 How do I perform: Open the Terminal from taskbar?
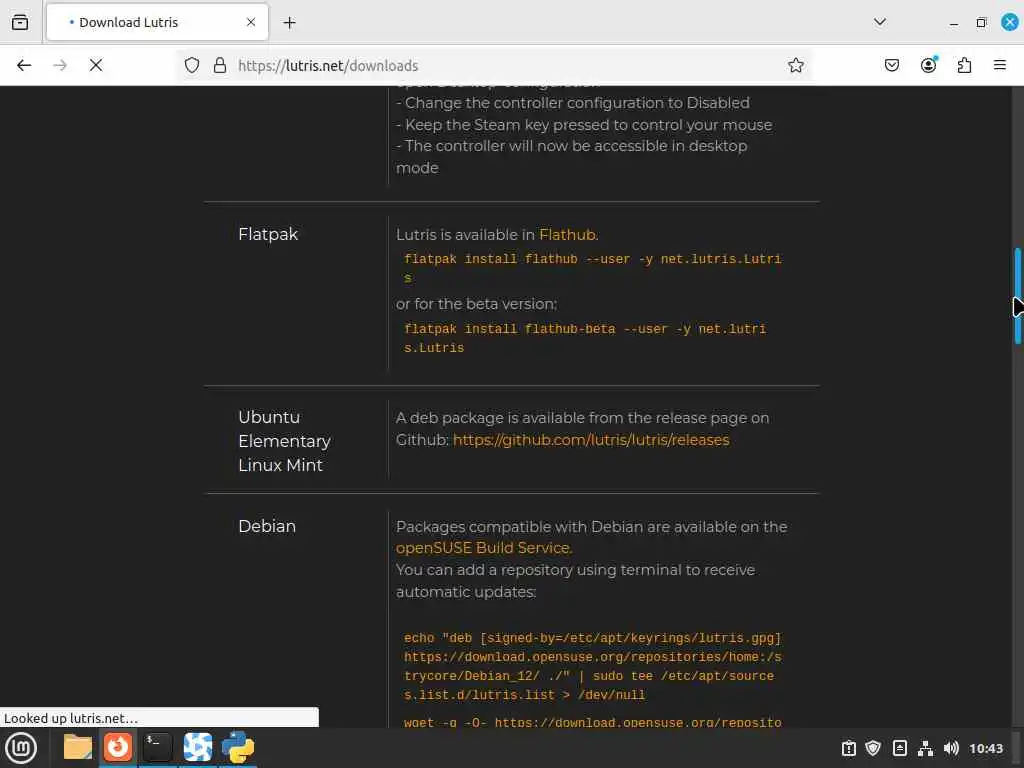tap(157, 748)
